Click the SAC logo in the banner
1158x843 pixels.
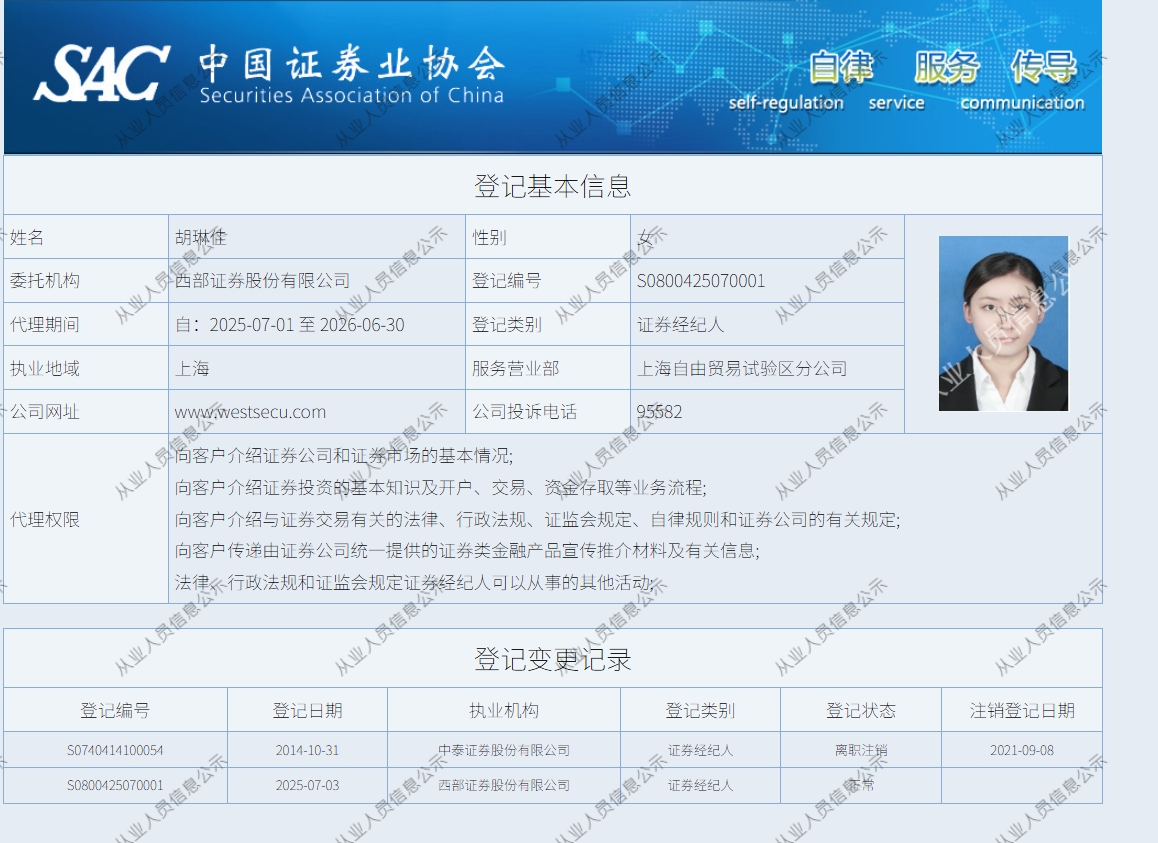[100, 73]
